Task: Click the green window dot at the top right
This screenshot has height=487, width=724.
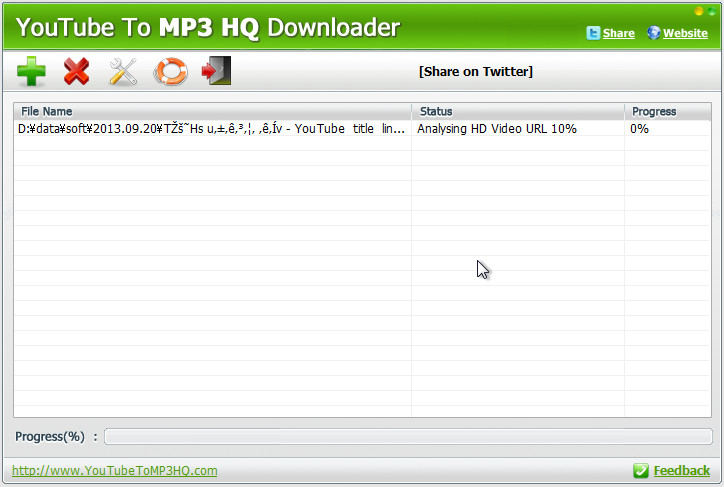Action: coord(712,11)
